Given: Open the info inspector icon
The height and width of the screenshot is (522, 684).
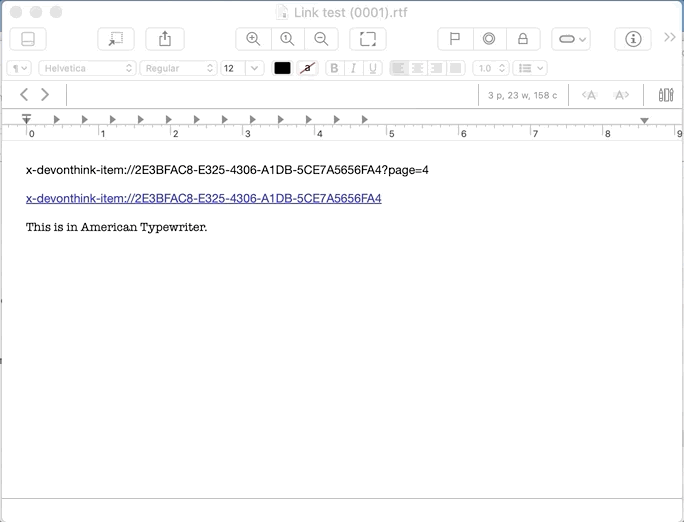Looking at the screenshot, I should [x=633, y=39].
